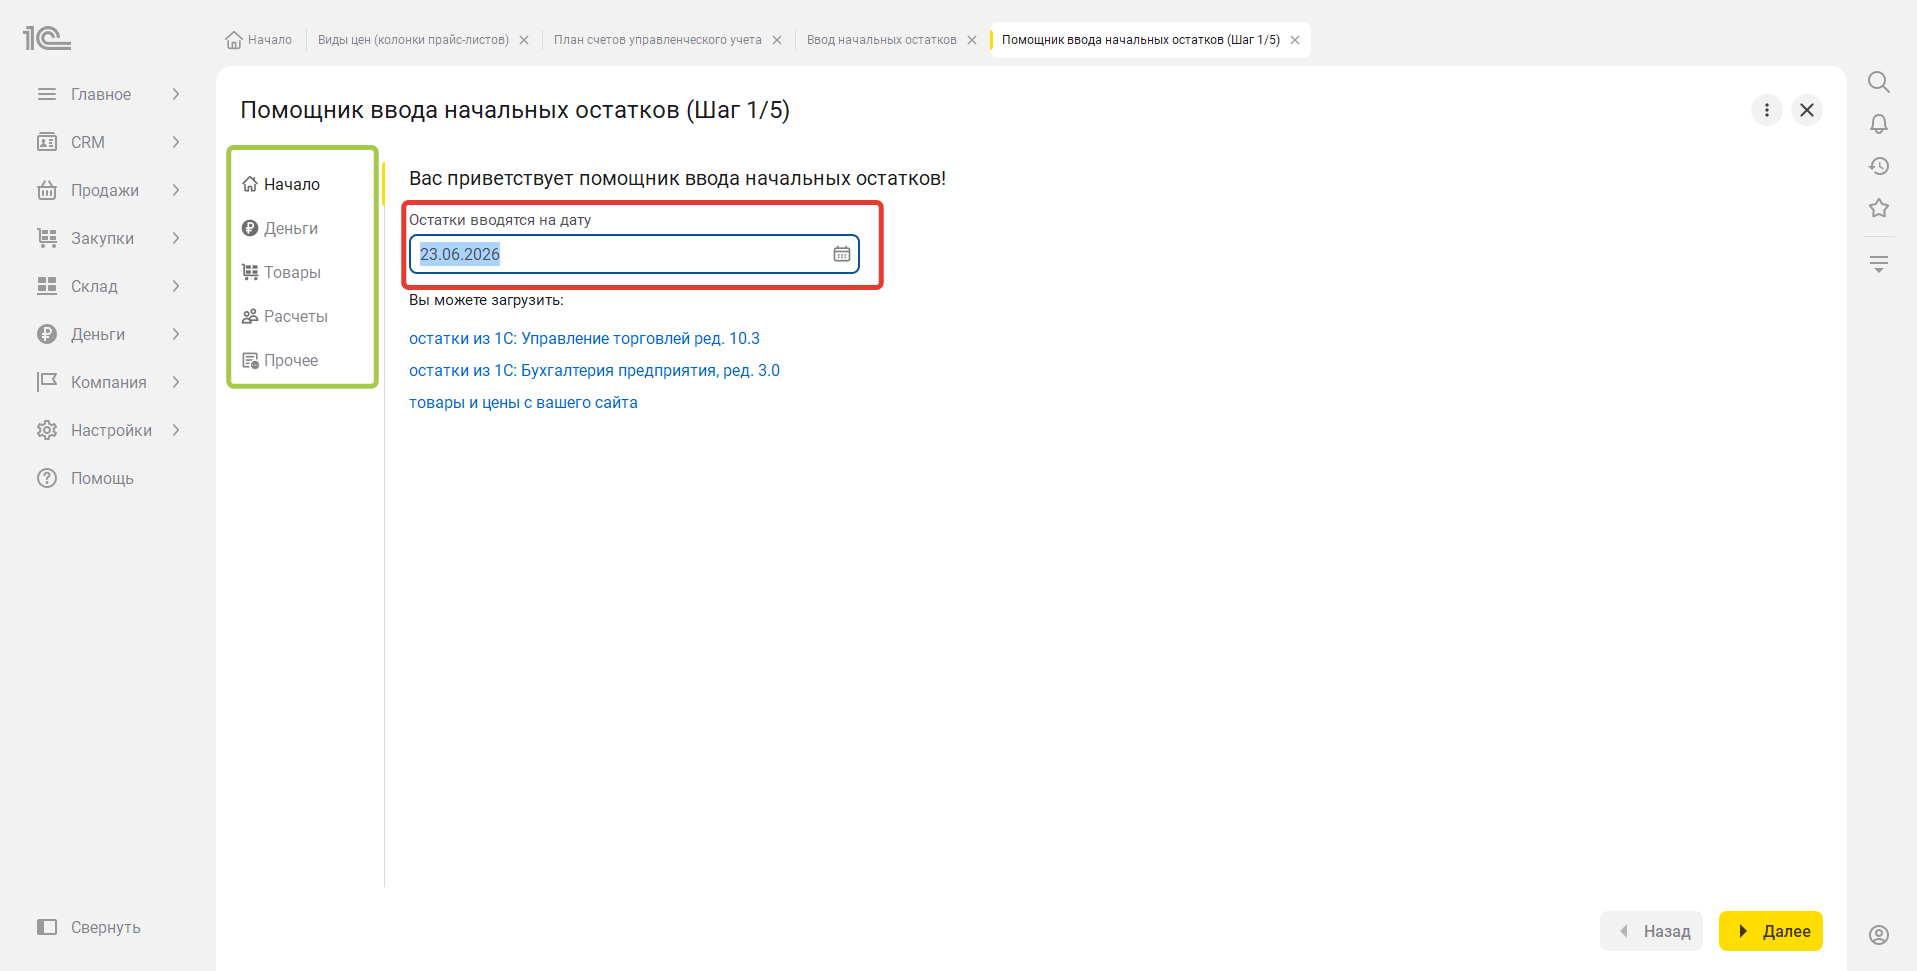Screen dimensions: 1917x971
Task: Open the three-dot more actions menu
Action: (1767, 110)
